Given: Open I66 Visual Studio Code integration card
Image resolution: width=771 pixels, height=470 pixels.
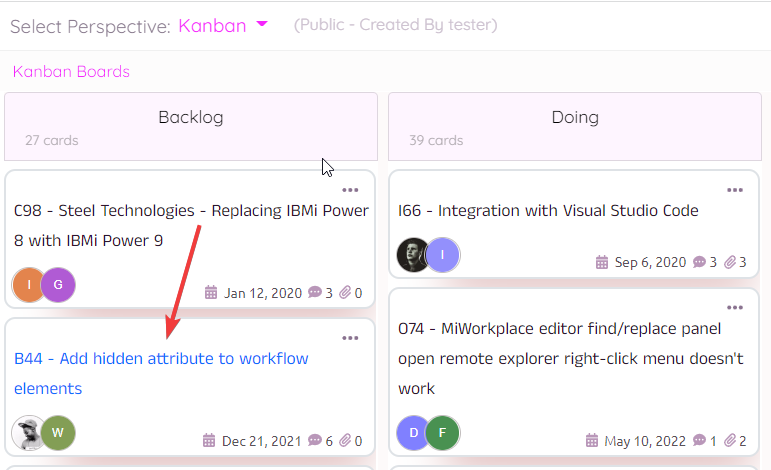Looking at the screenshot, I should pos(548,211).
